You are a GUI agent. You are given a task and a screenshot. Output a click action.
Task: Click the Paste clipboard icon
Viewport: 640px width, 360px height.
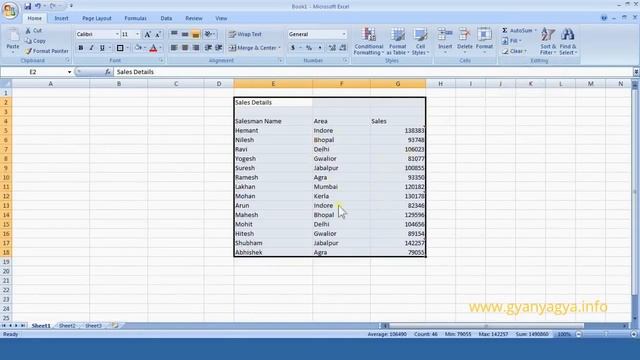pyautogui.click(x=13, y=36)
